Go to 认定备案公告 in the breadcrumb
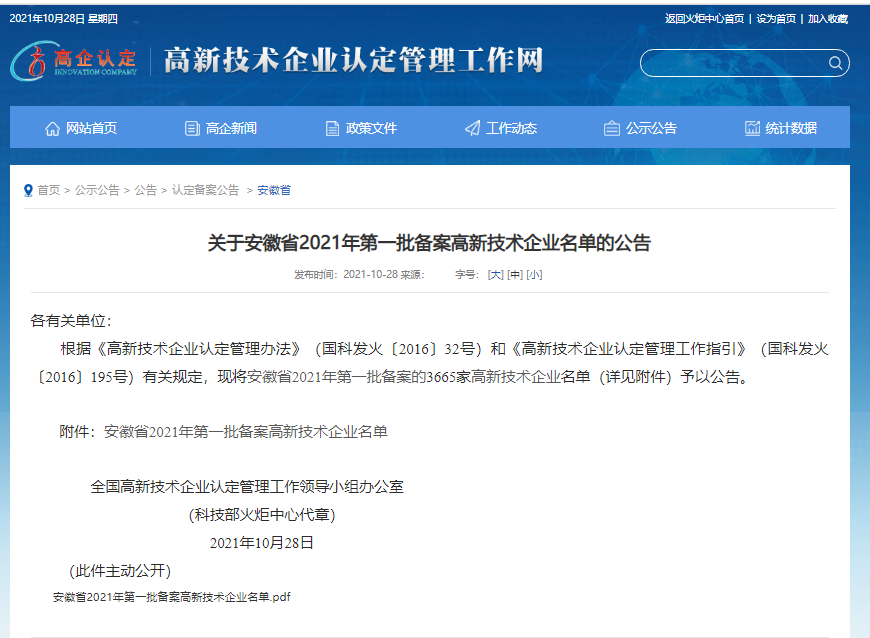 (x=205, y=190)
